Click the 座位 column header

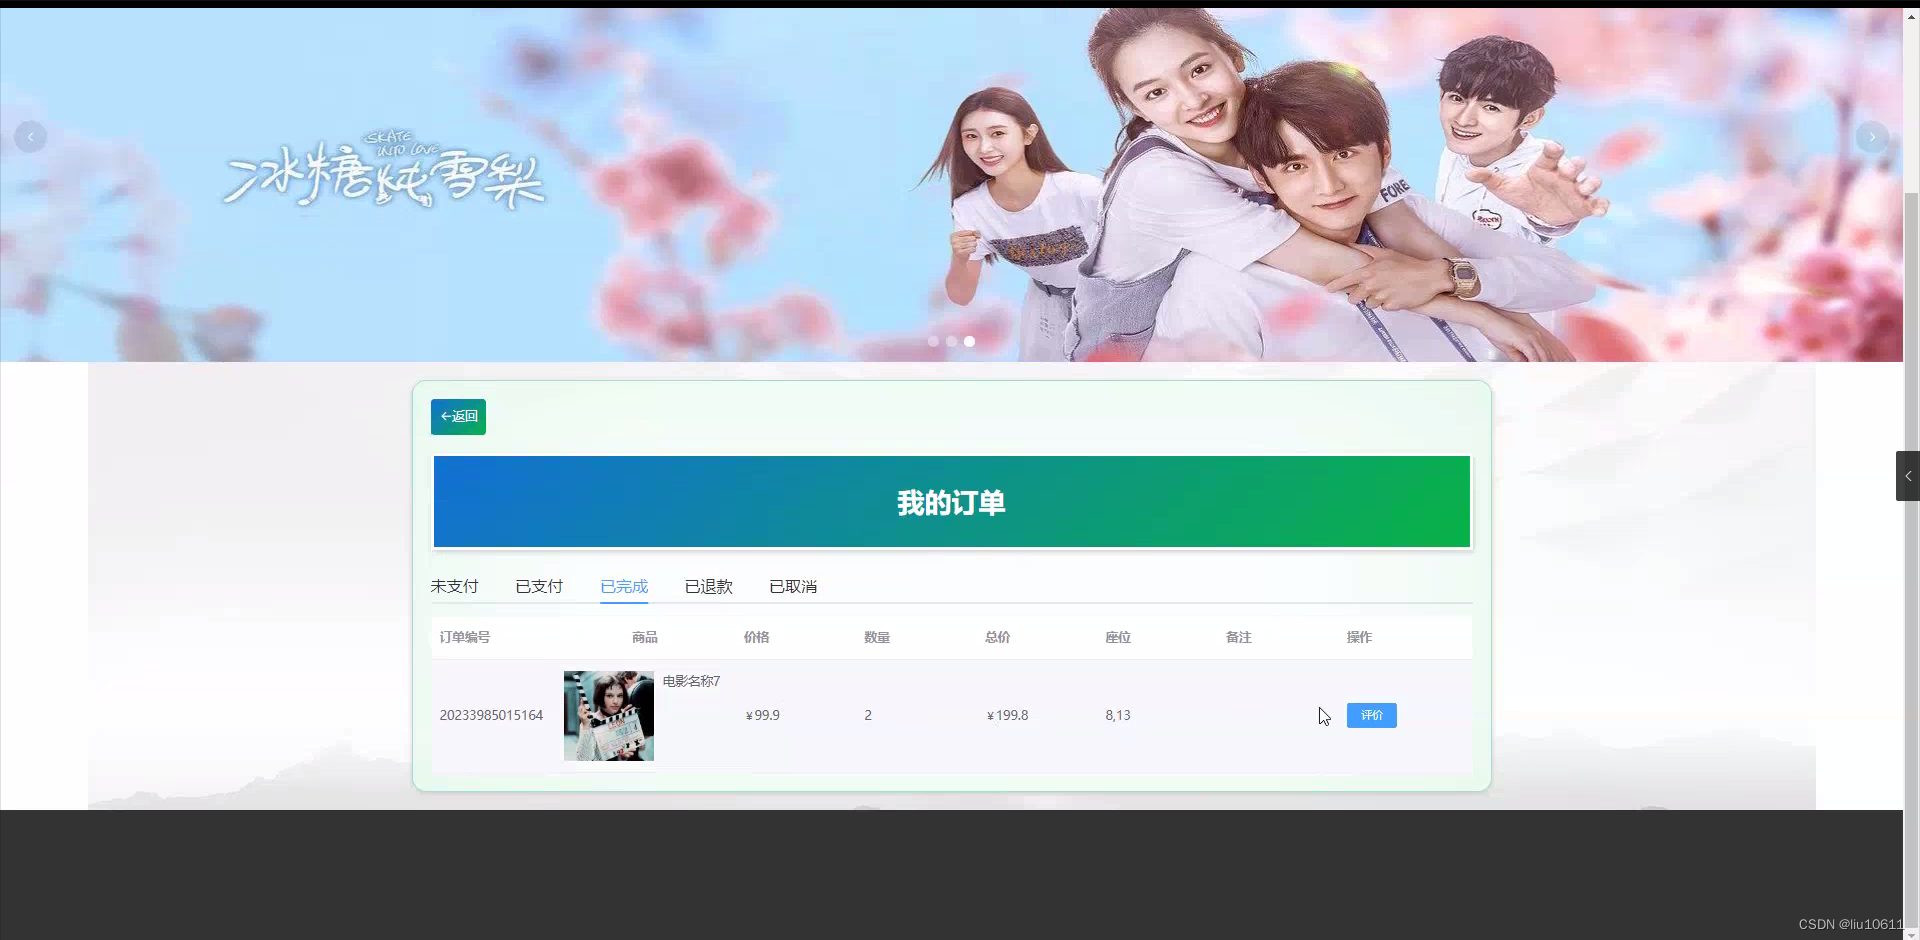pos(1118,637)
